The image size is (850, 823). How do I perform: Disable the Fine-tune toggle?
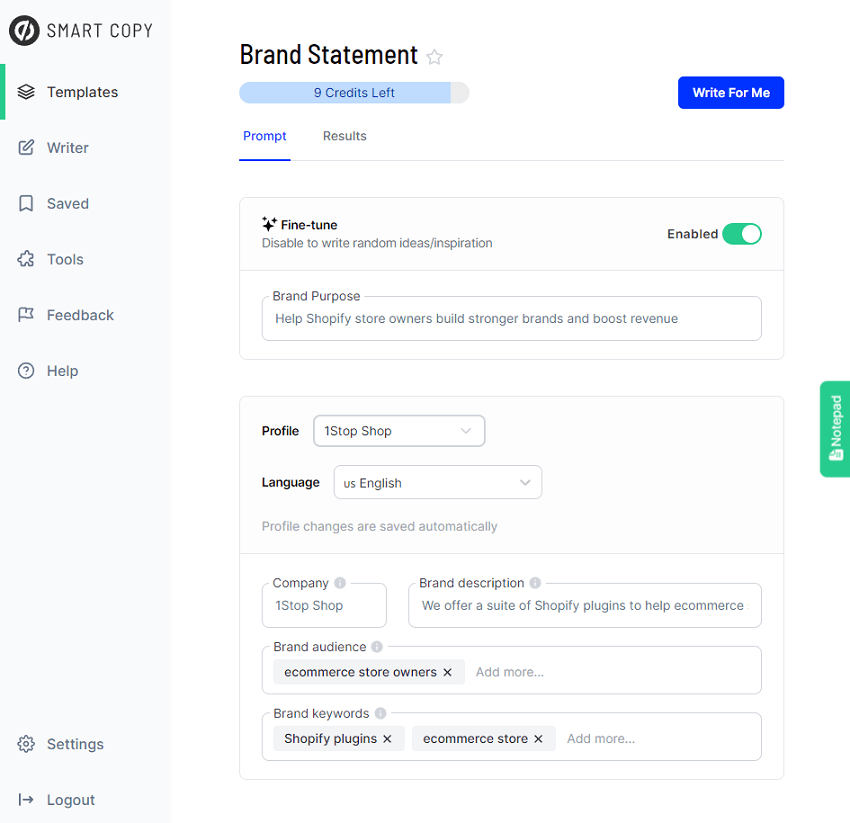click(x=742, y=233)
